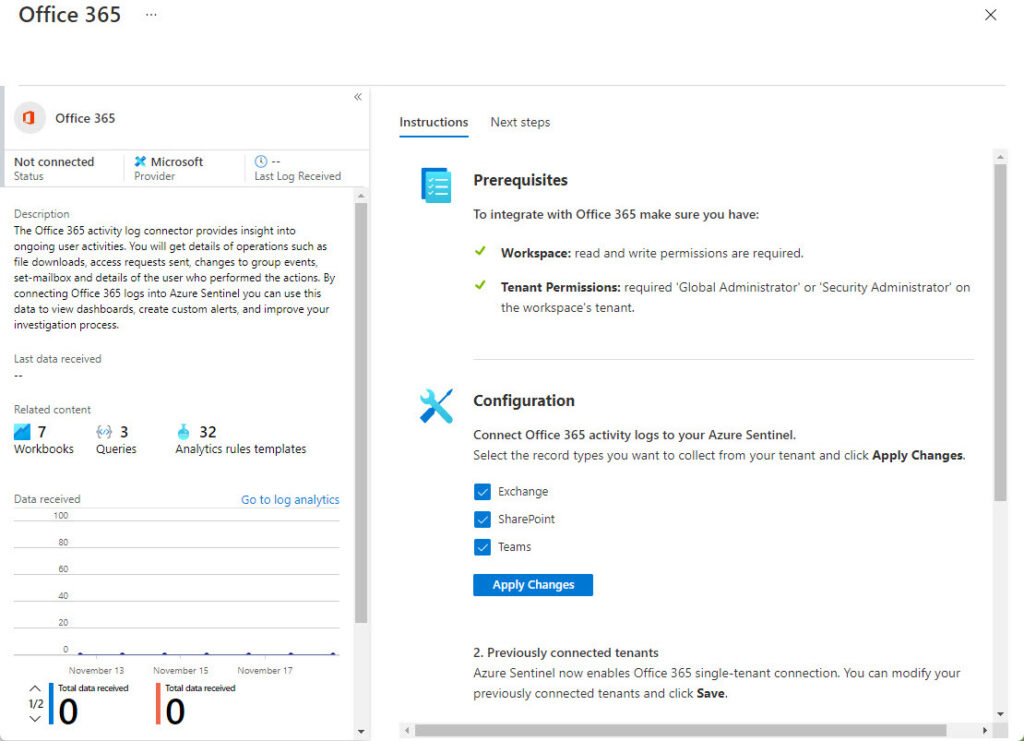Click the Microsoft provider icon
1024x741 pixels.
click(140, 161)
